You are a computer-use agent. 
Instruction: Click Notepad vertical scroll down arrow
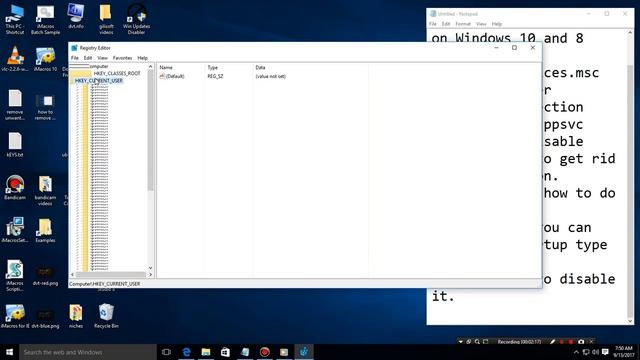[x=630, y=321]
